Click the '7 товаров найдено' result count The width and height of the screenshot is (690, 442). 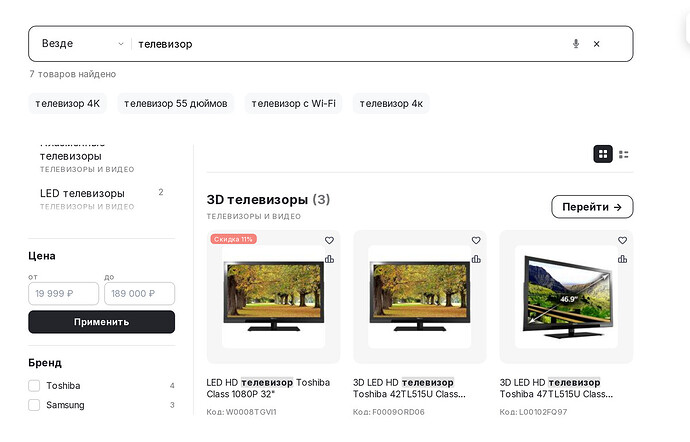coord(73,74)
